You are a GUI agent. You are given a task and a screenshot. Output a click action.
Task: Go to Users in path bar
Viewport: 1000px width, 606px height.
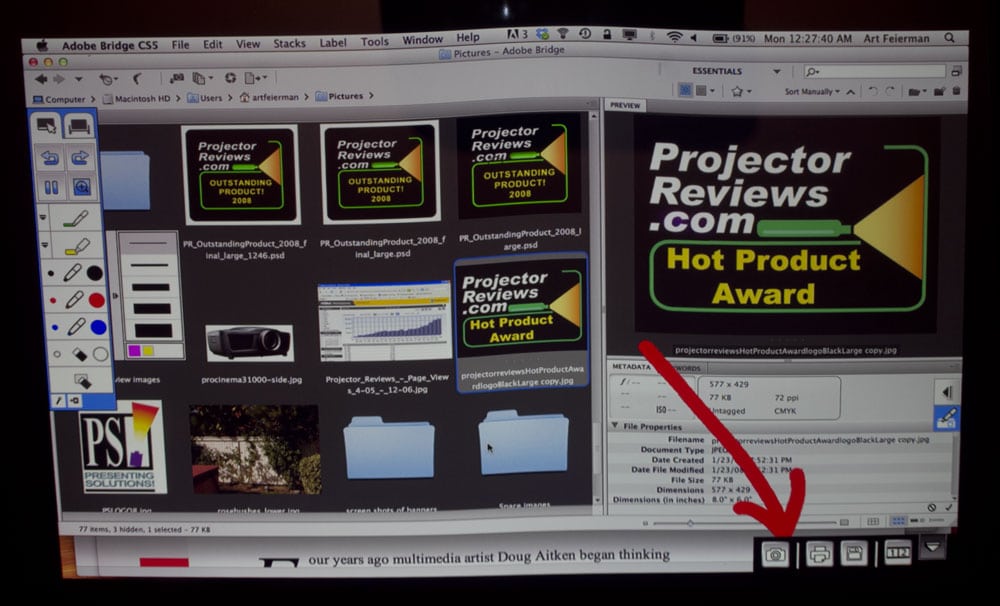(x=205, y=98)
